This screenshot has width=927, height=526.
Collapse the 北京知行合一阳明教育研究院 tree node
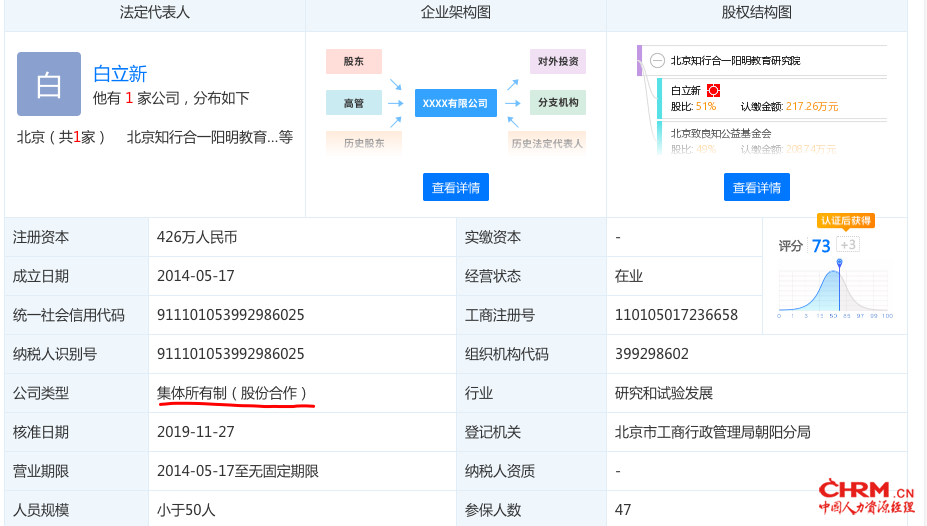pos(657,60)
